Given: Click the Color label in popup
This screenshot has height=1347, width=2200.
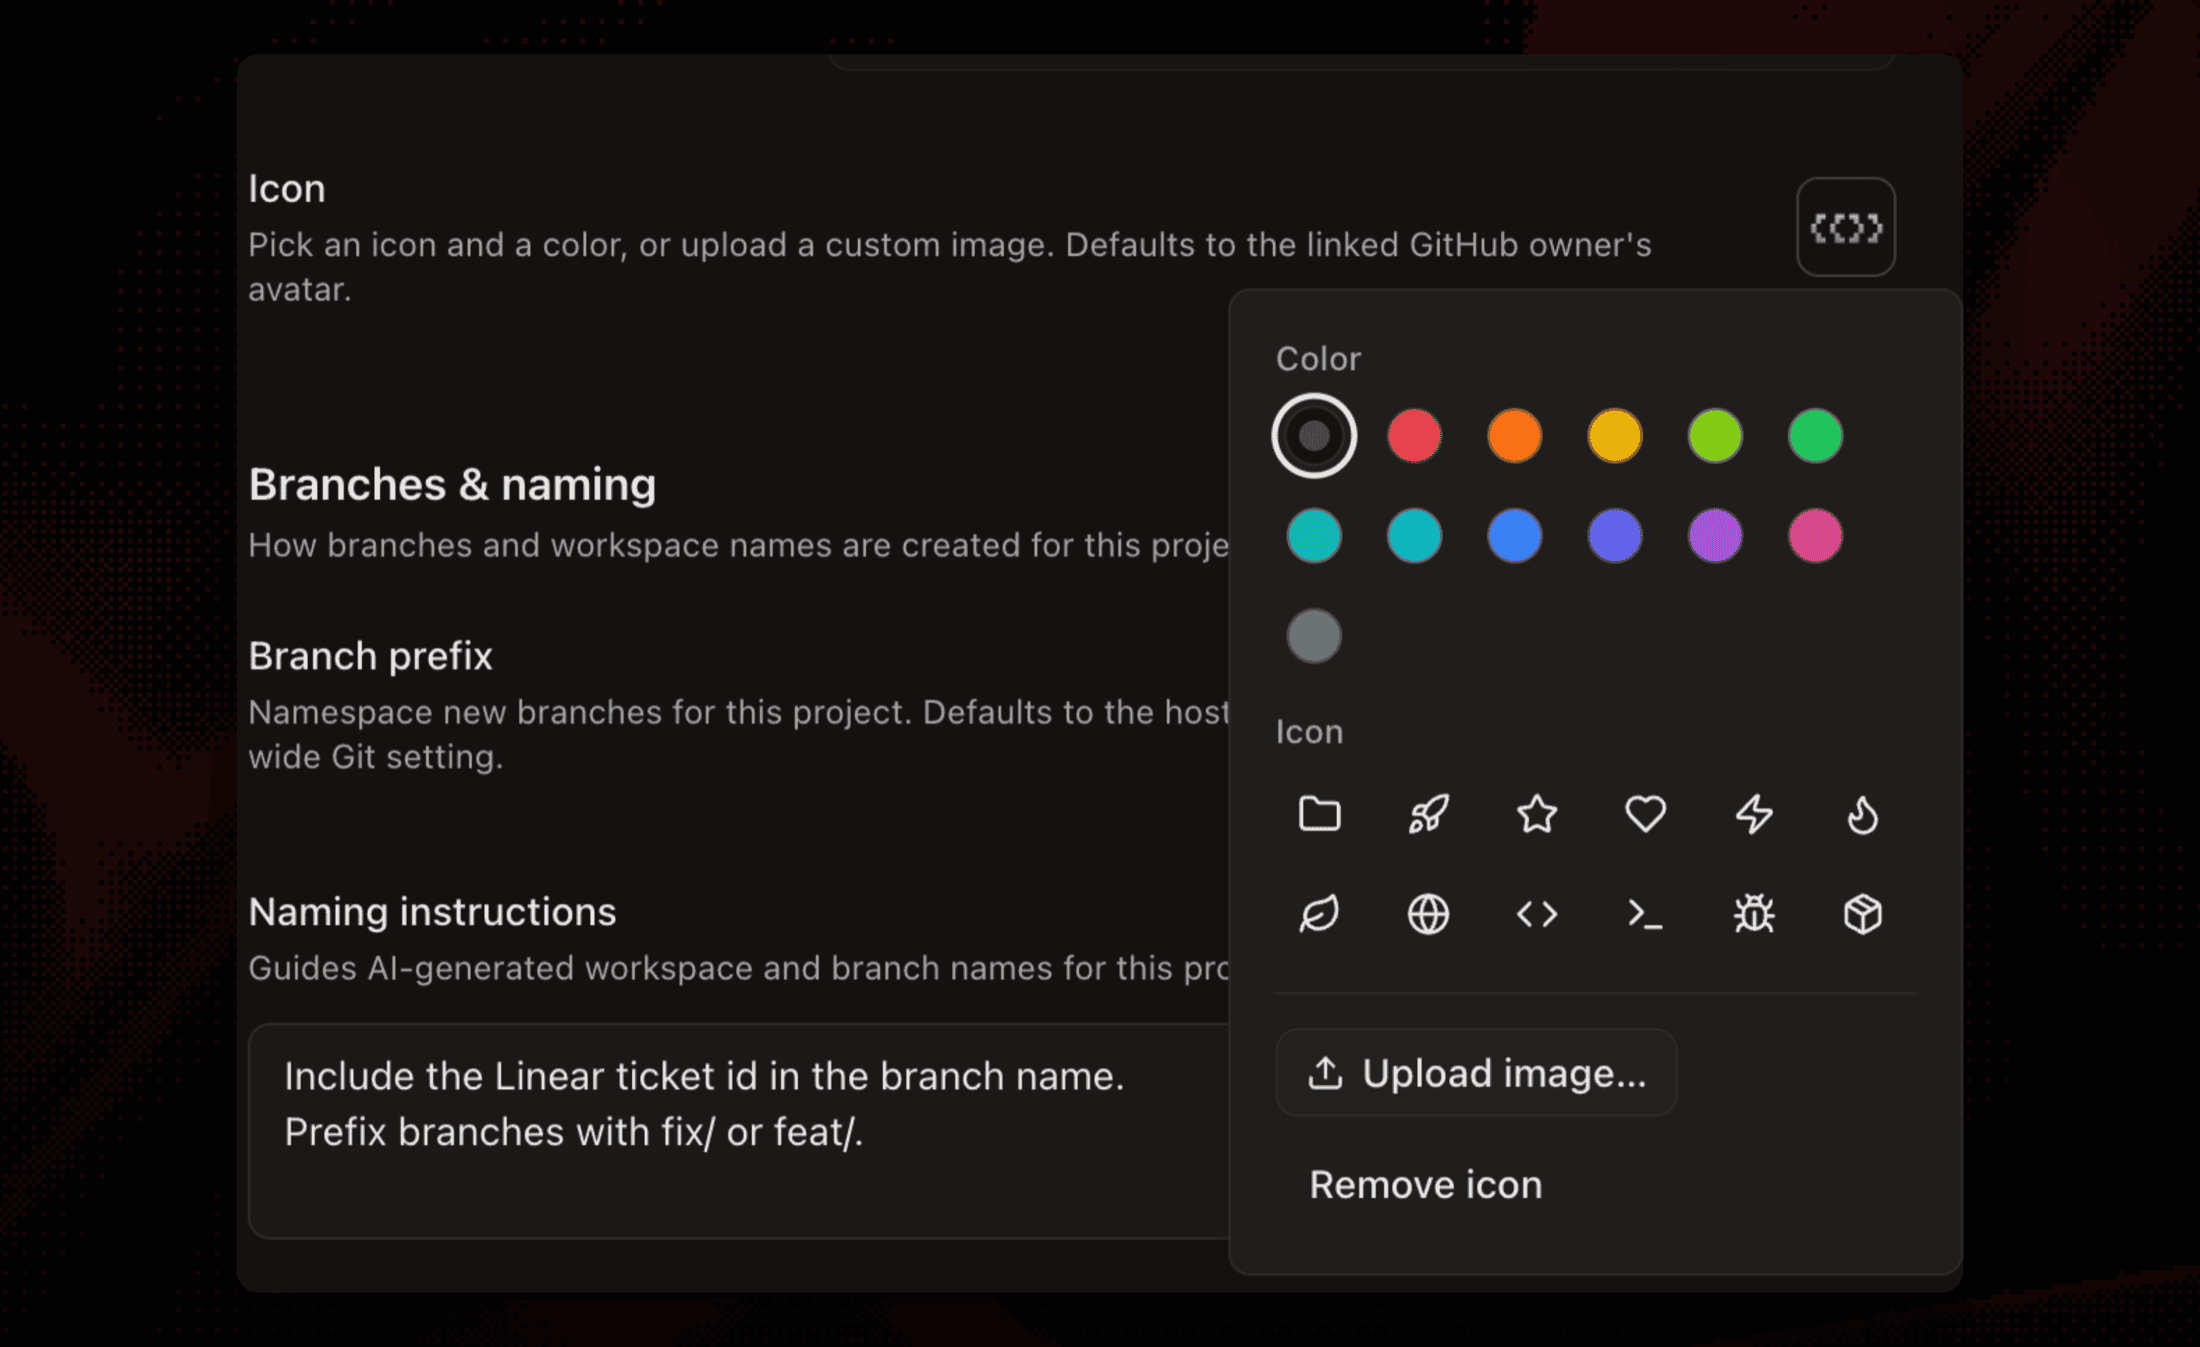Looking at the screenshot, I should click(x=1318, y=359).
